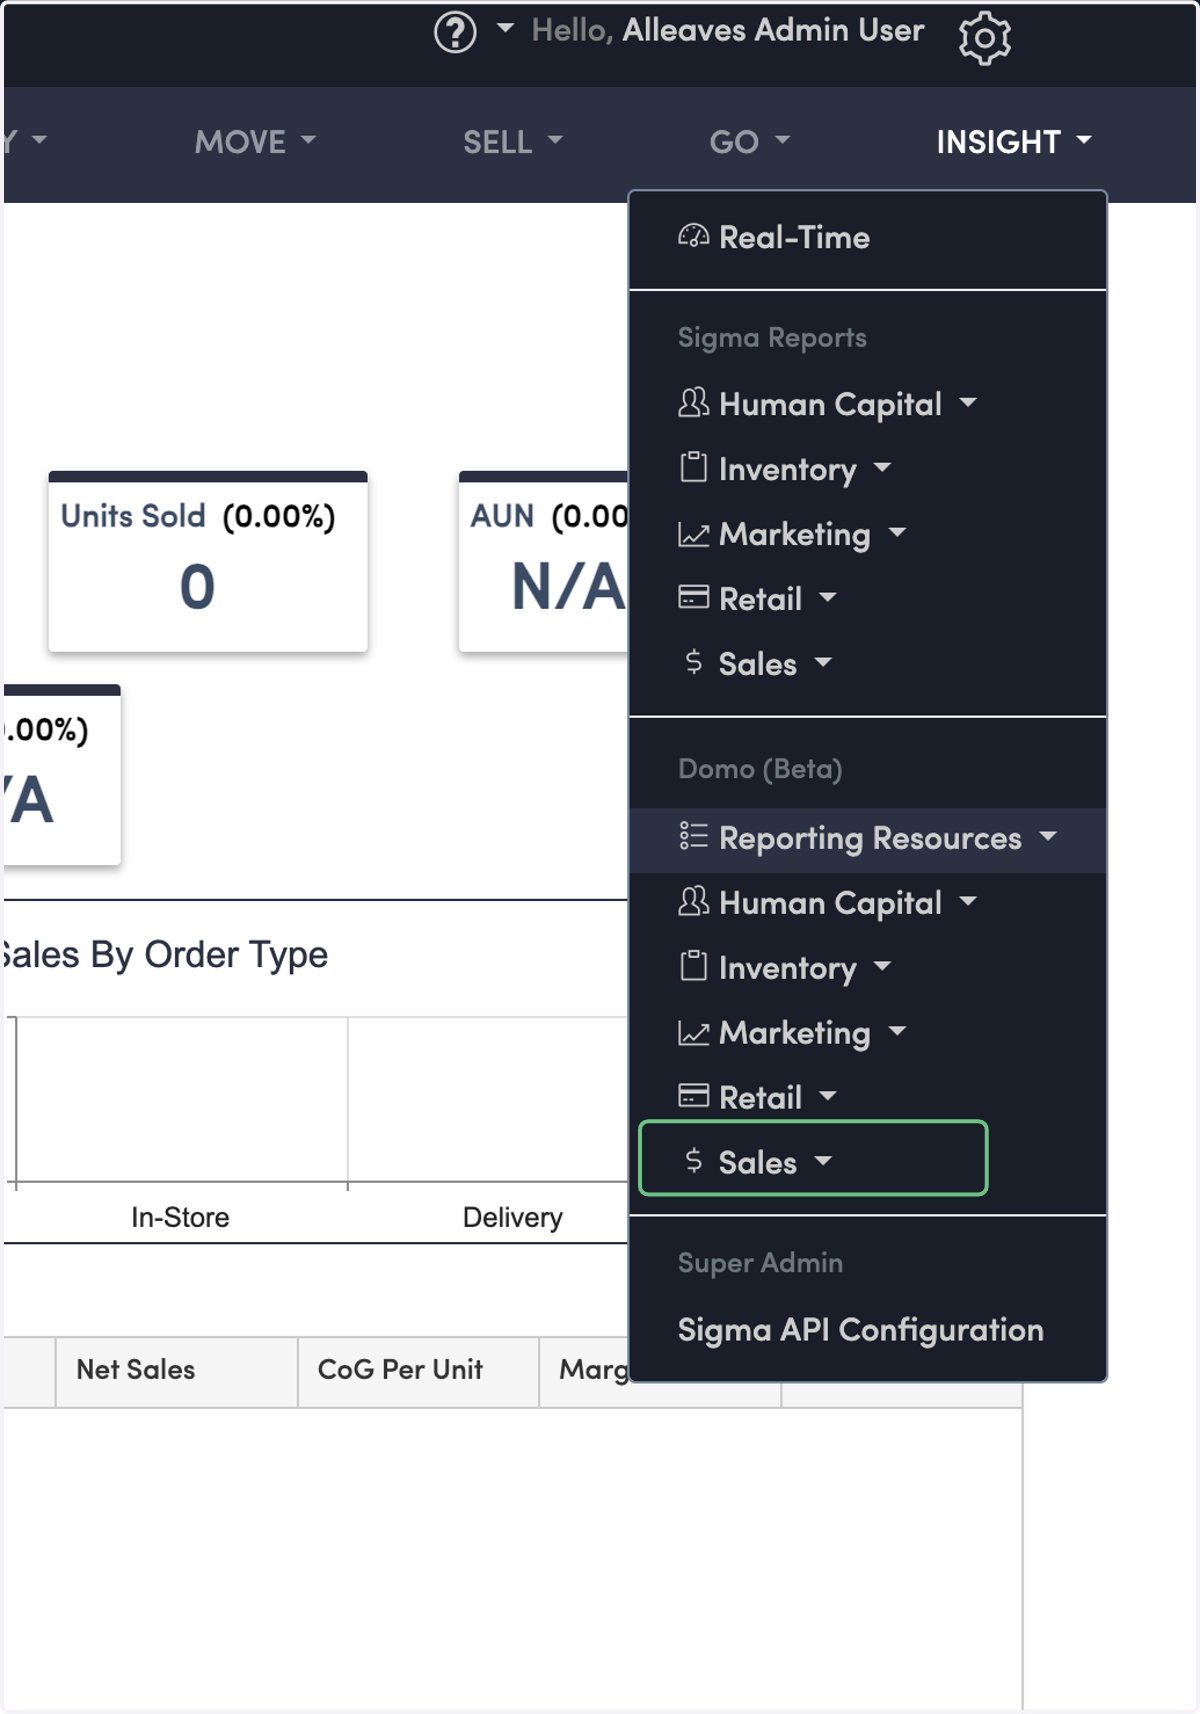The width and height of the screenshot is (1200, 1714).
Task: Click the Net Sales column header
Action: point(177,1371)
